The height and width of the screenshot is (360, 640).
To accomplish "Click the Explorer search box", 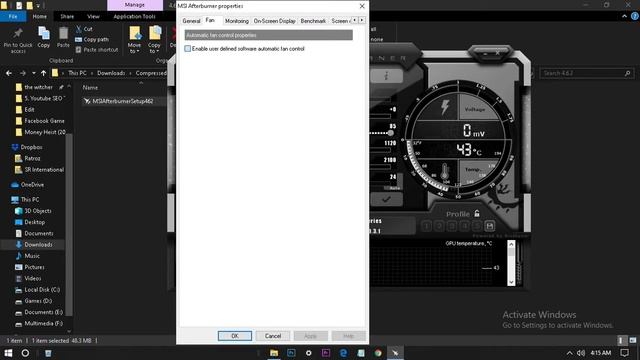I will point(587,73).
